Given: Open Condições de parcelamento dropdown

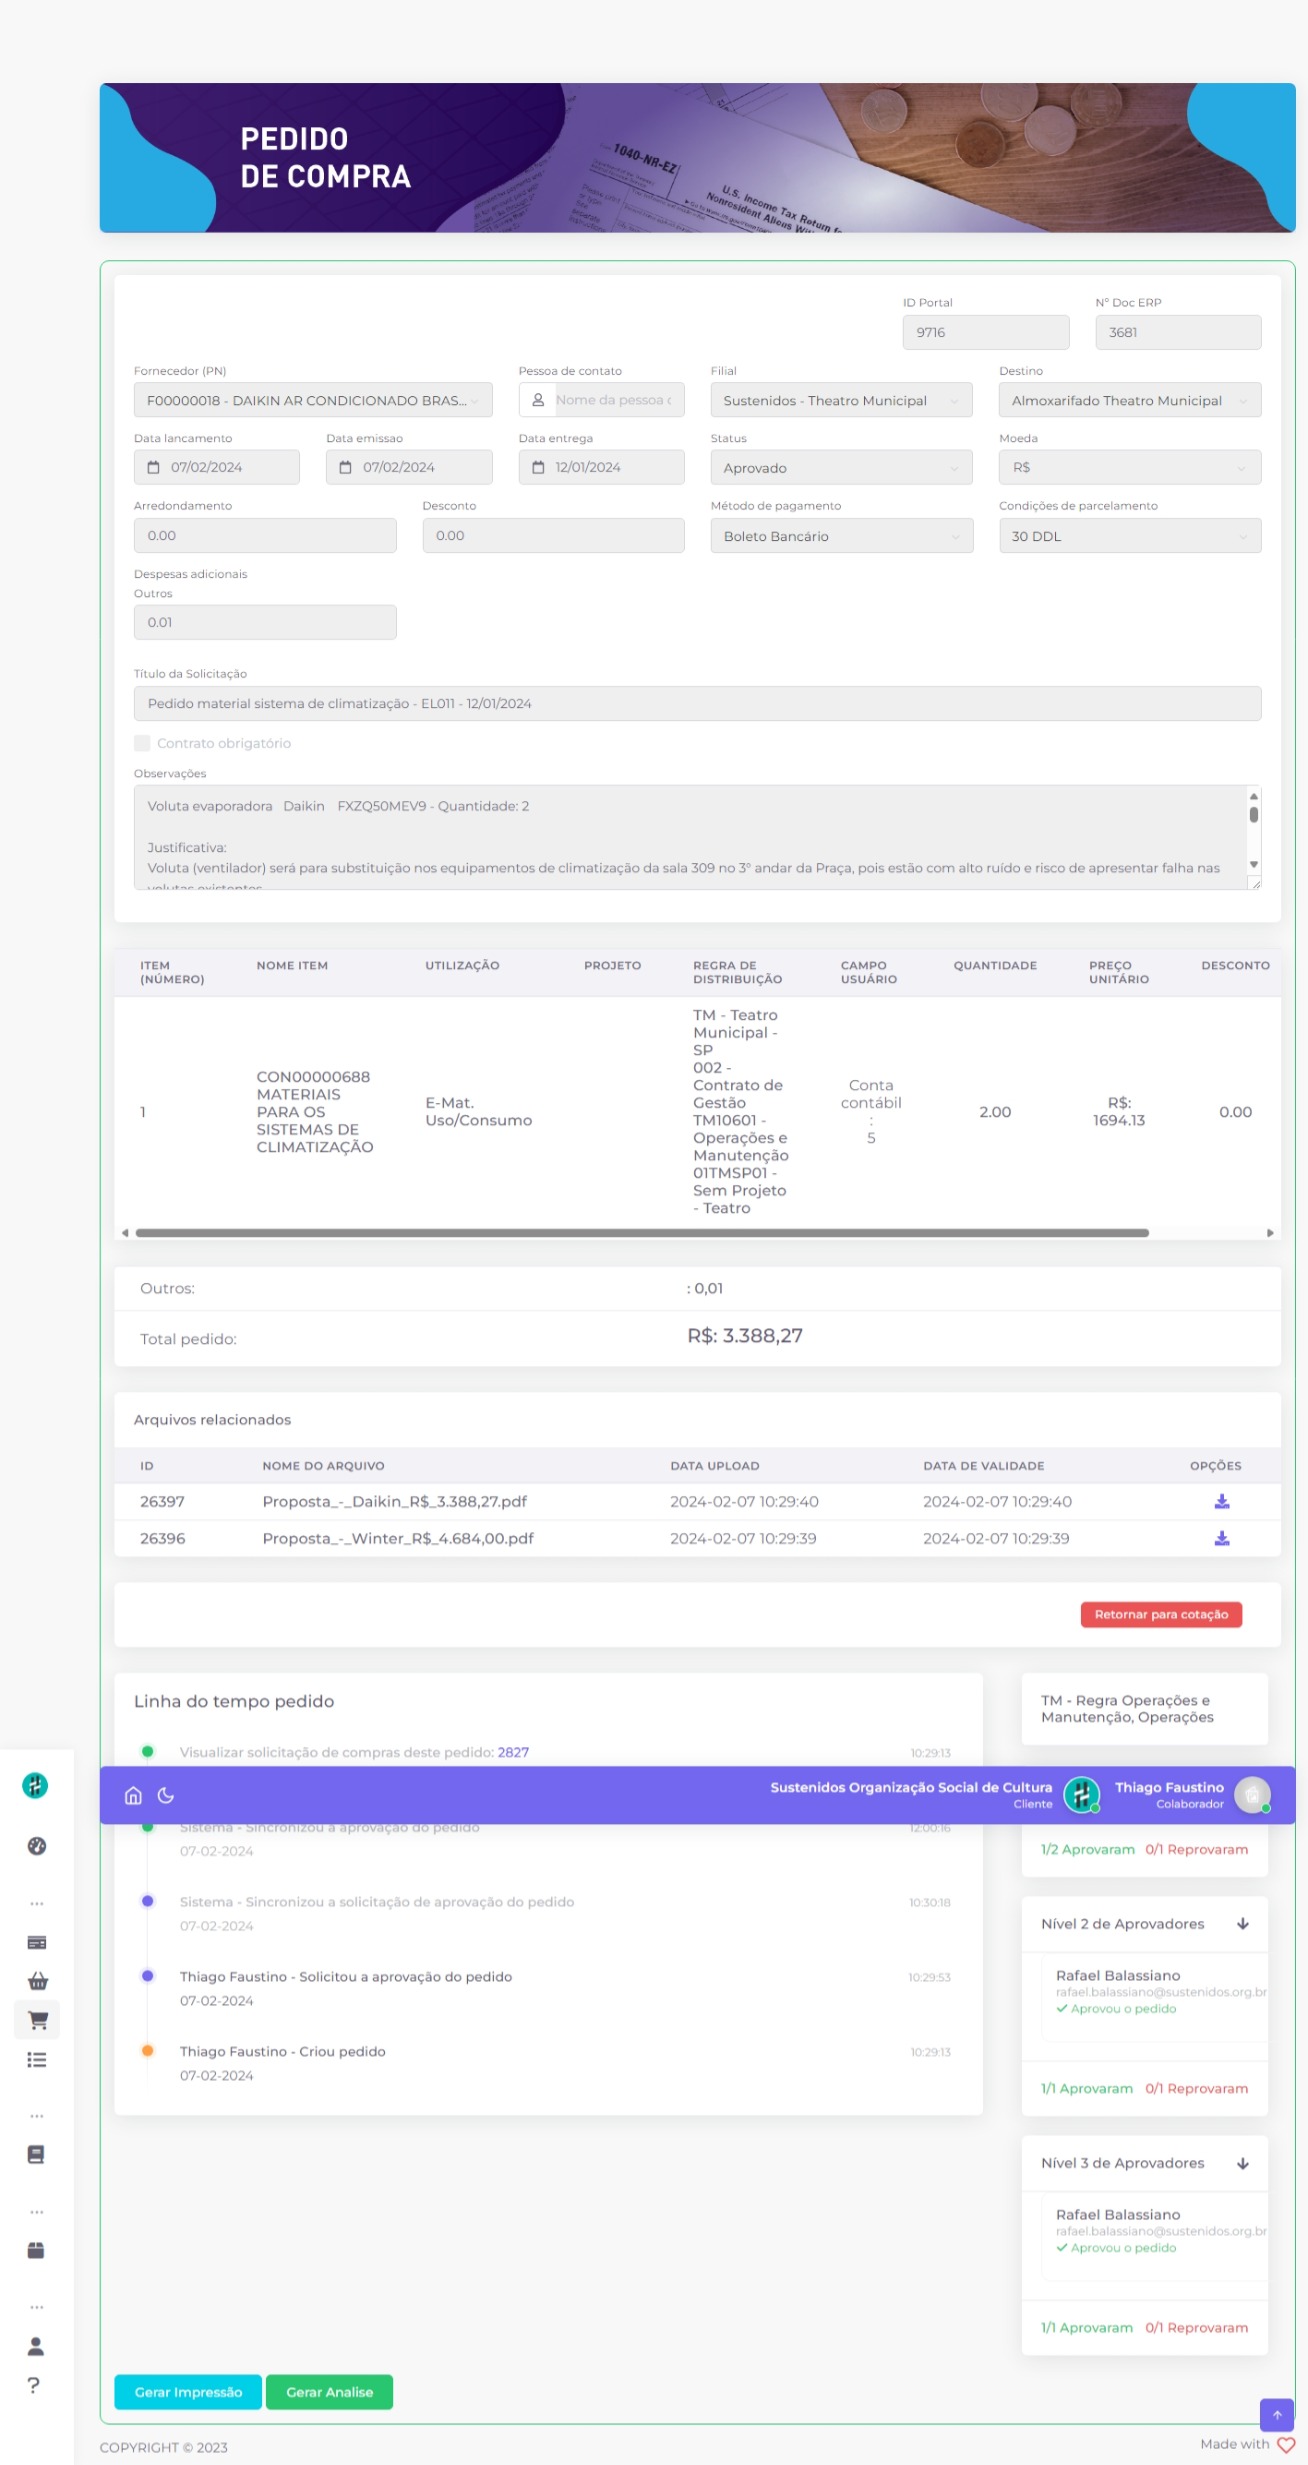Looking at the screenshot, I should click(1130, 536).
